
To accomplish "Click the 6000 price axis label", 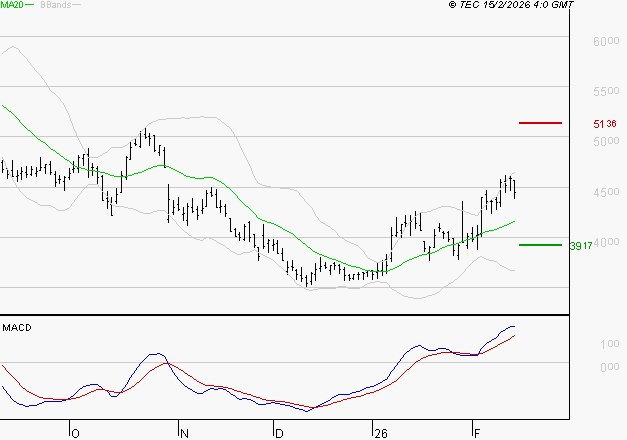I will (x=606, y=41).
